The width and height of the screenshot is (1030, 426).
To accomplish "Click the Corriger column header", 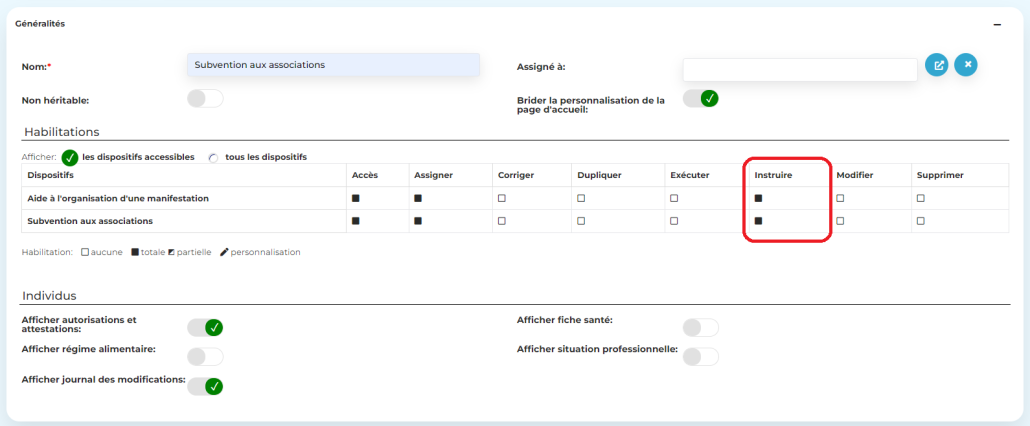I will (516, 175).
